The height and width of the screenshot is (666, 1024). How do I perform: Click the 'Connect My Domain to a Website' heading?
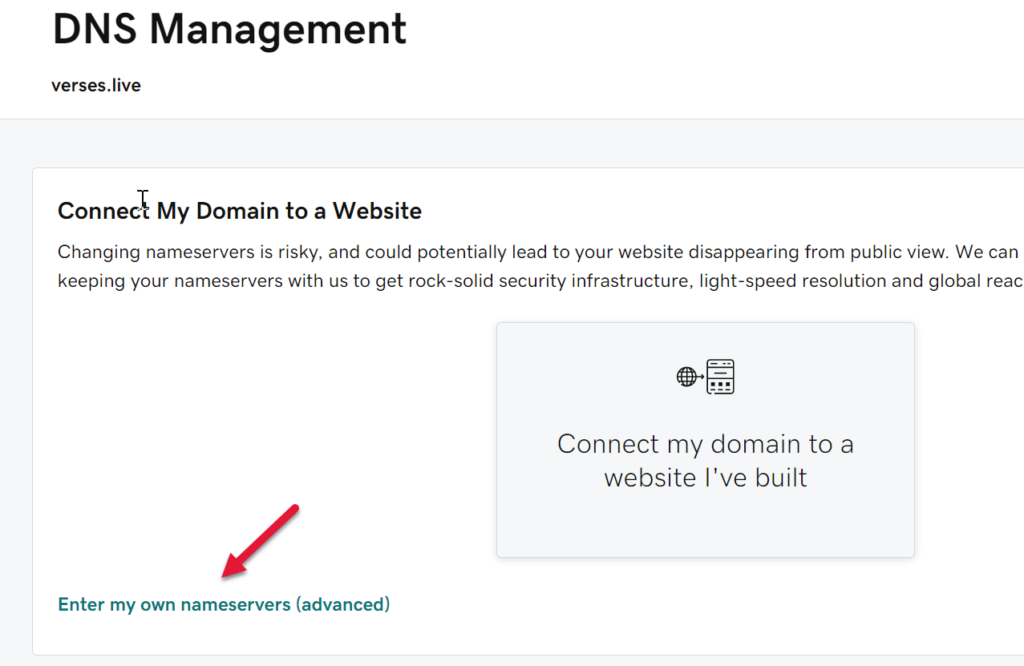pyautogui.click(x=240, y=211)
